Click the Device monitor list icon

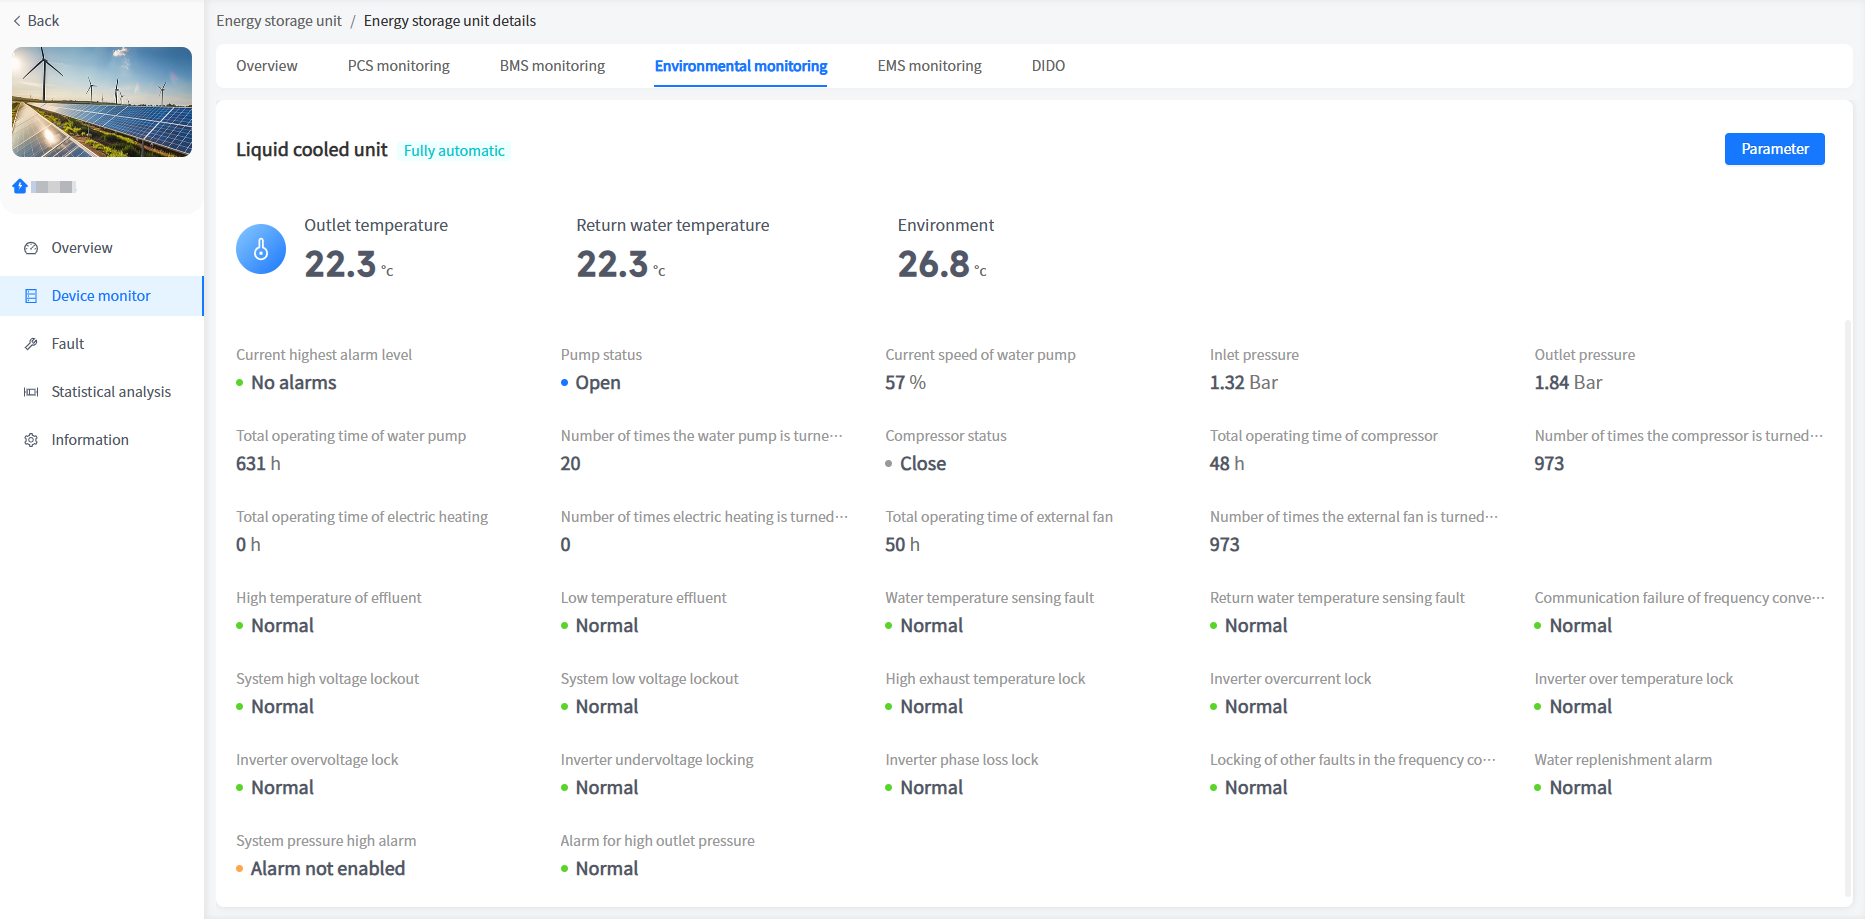(31, 296)
